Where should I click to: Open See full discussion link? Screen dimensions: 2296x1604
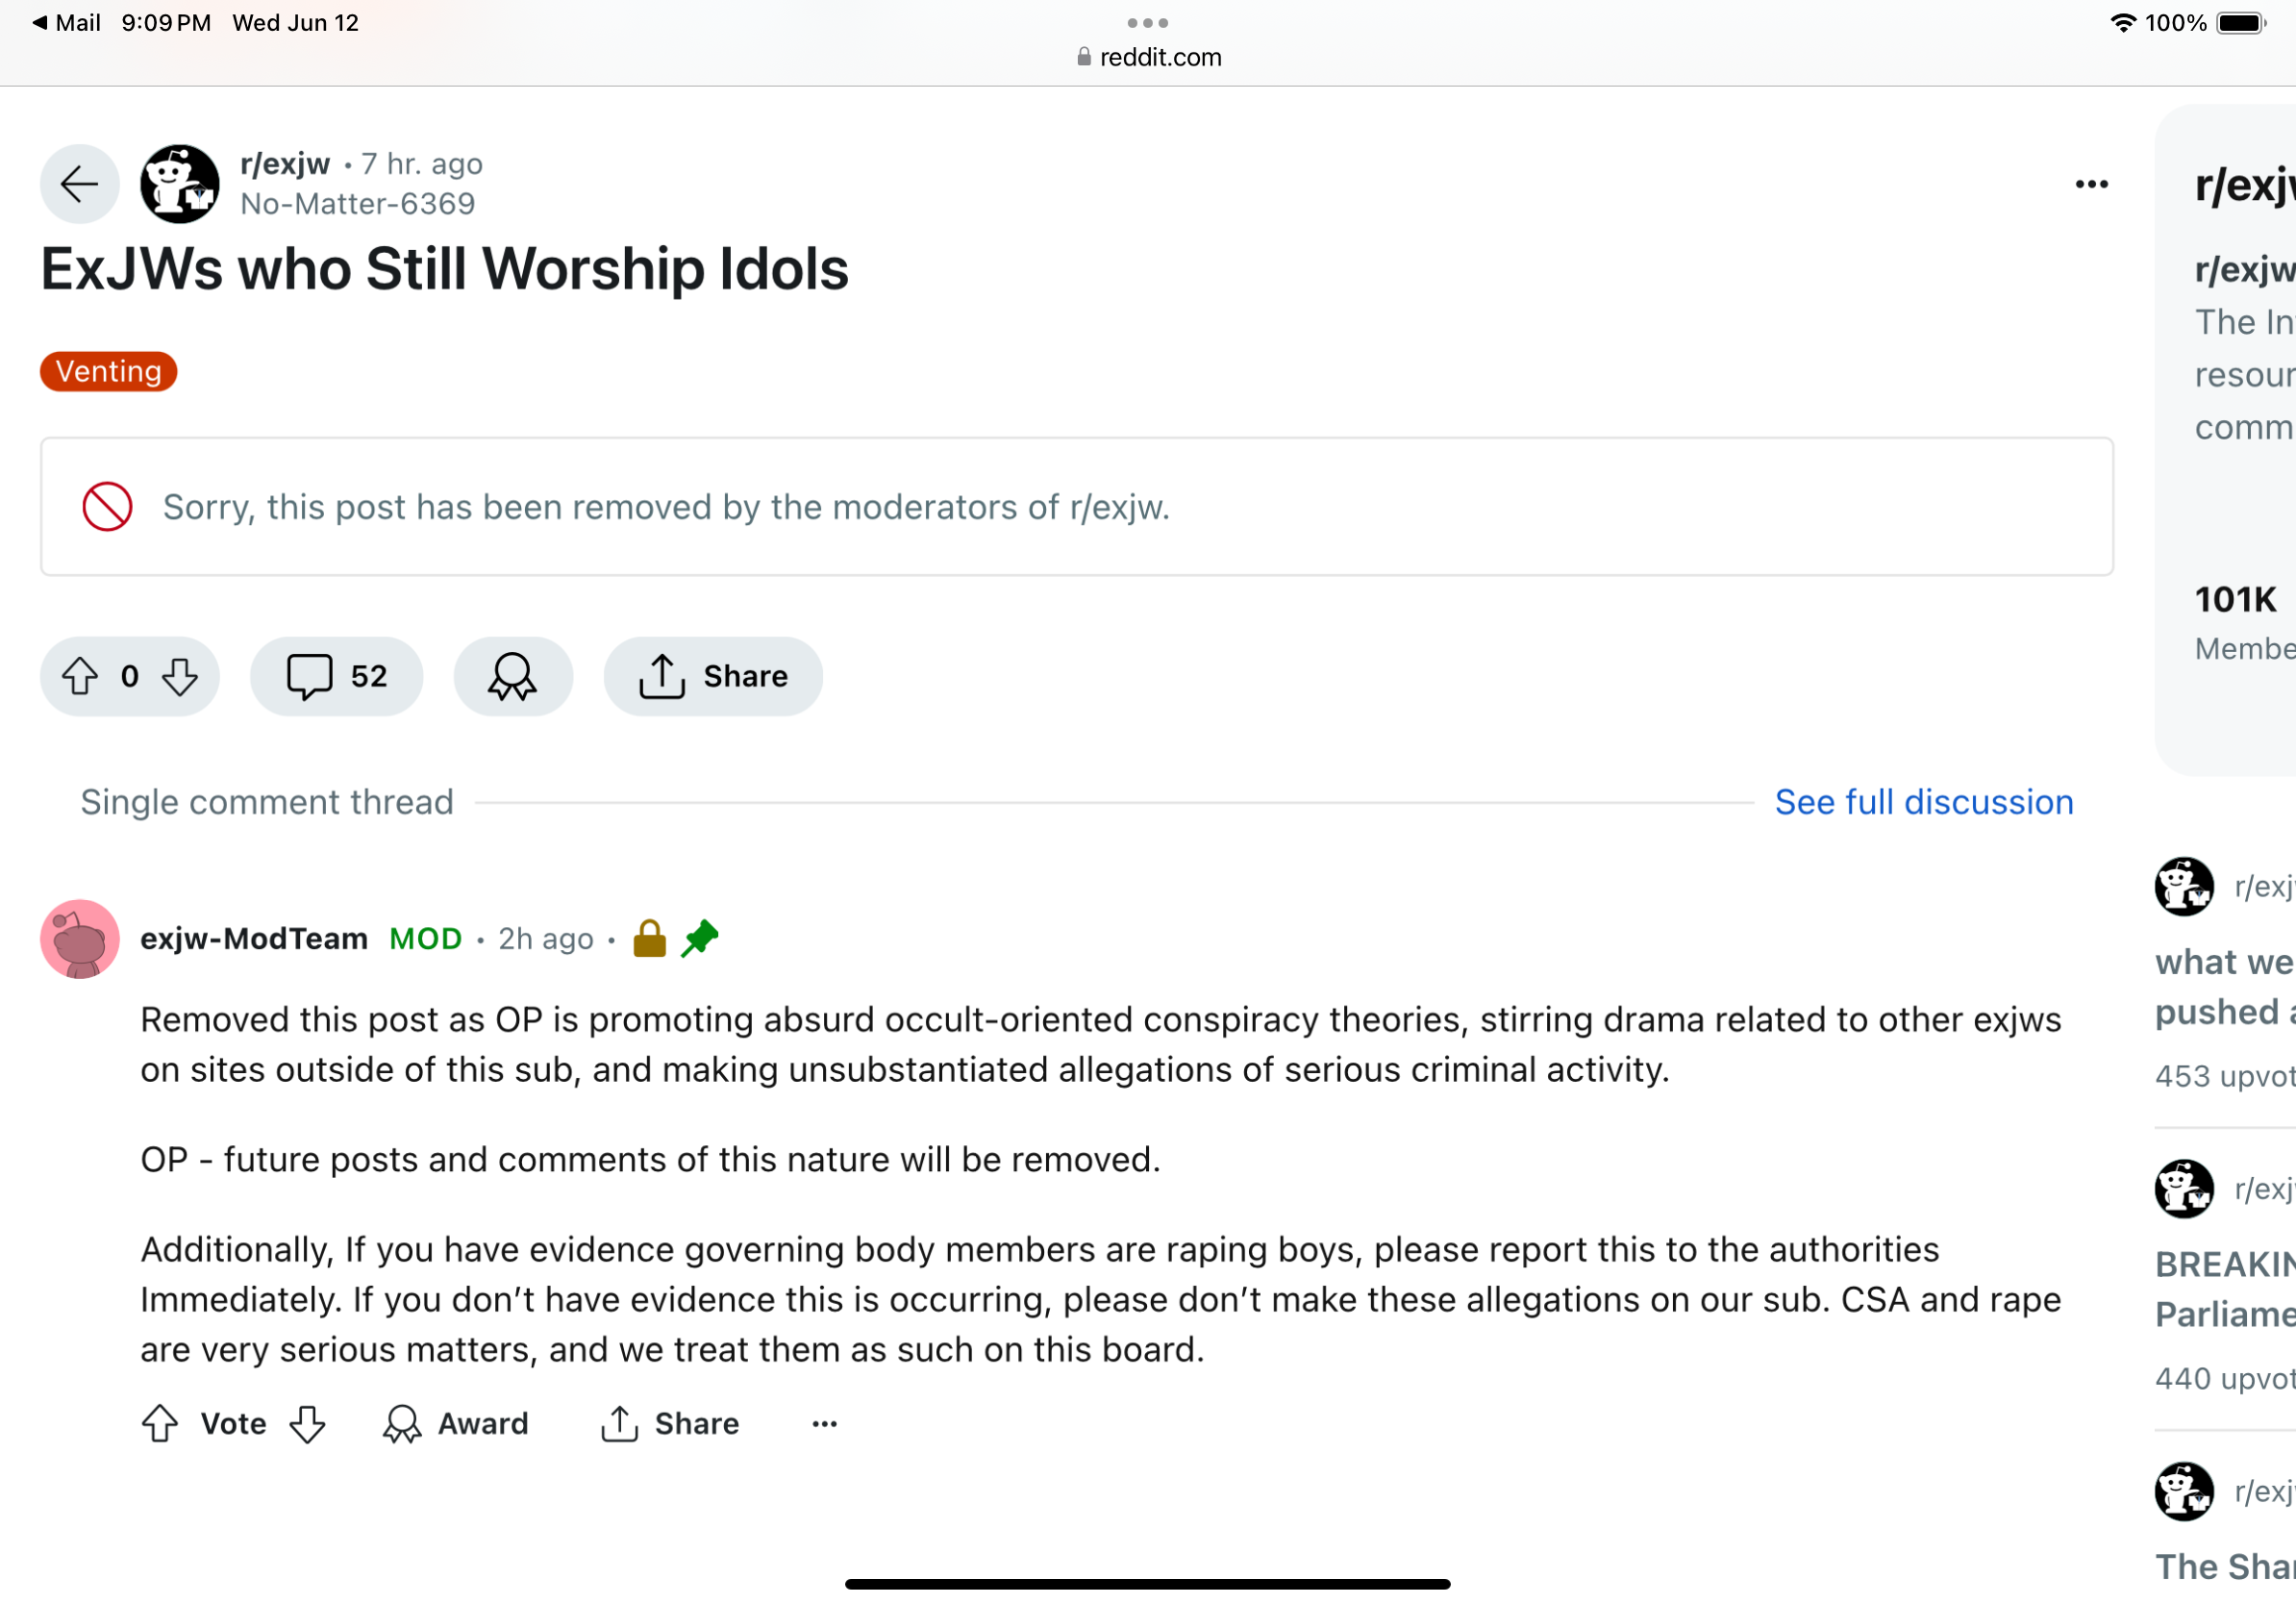pyautogui.click(x=1924, y=802)
